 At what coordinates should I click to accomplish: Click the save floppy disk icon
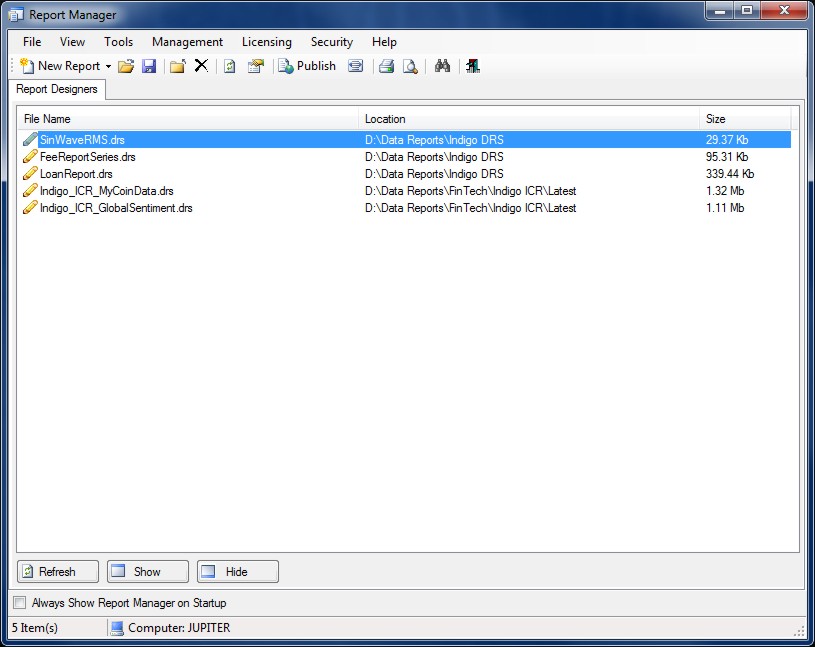[149, 66]
